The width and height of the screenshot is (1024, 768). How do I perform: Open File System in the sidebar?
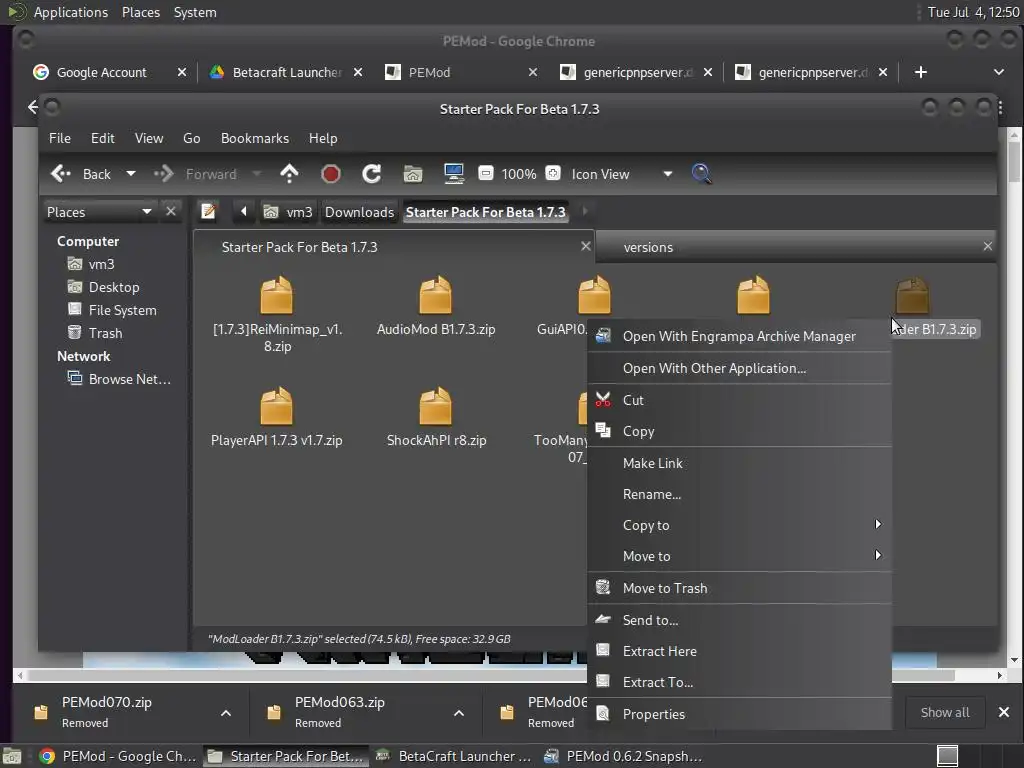coord(122,310)
